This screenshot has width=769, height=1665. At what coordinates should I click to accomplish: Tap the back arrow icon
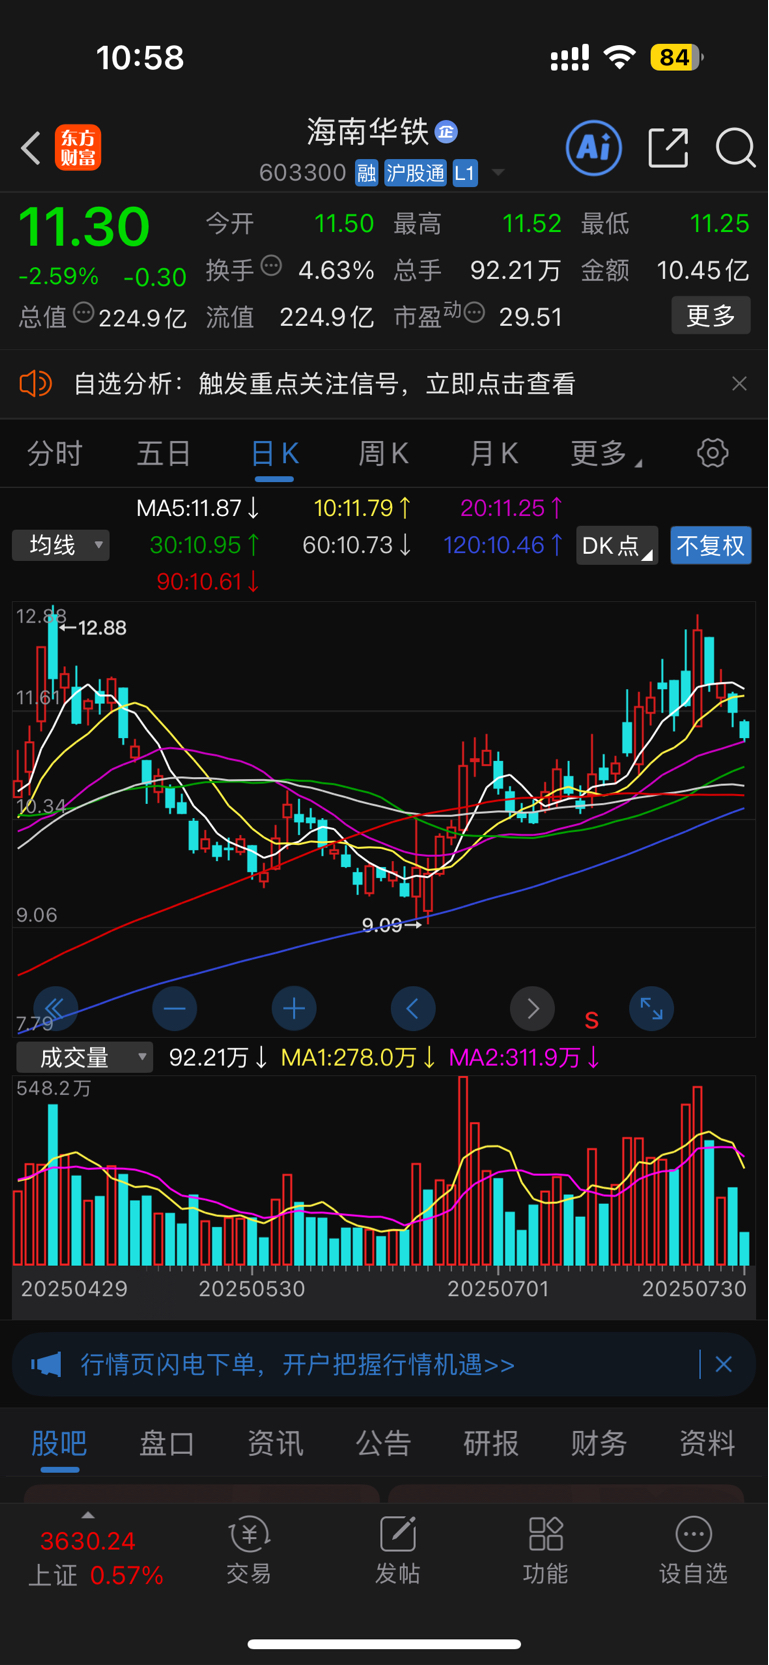(31, 148)
